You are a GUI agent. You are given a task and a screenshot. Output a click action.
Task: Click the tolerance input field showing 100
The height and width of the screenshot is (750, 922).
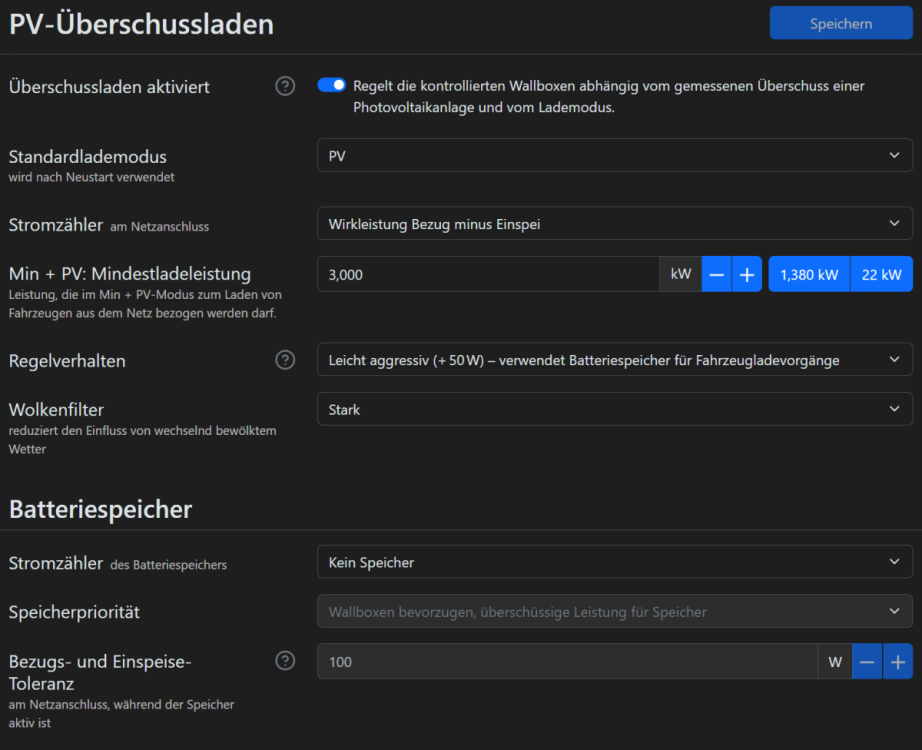pos(567,662)
